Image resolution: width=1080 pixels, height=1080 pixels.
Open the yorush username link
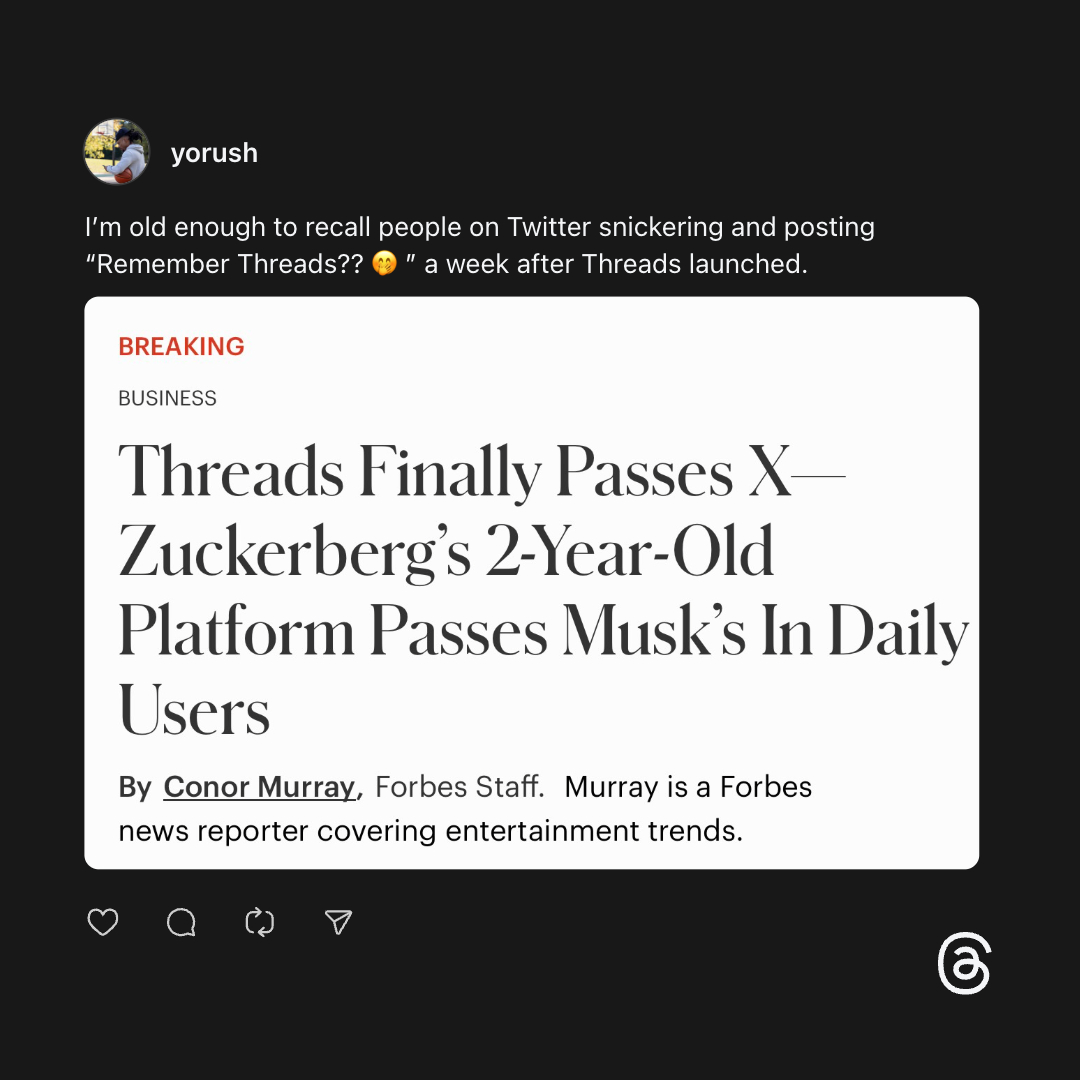[x=214, y=153]
